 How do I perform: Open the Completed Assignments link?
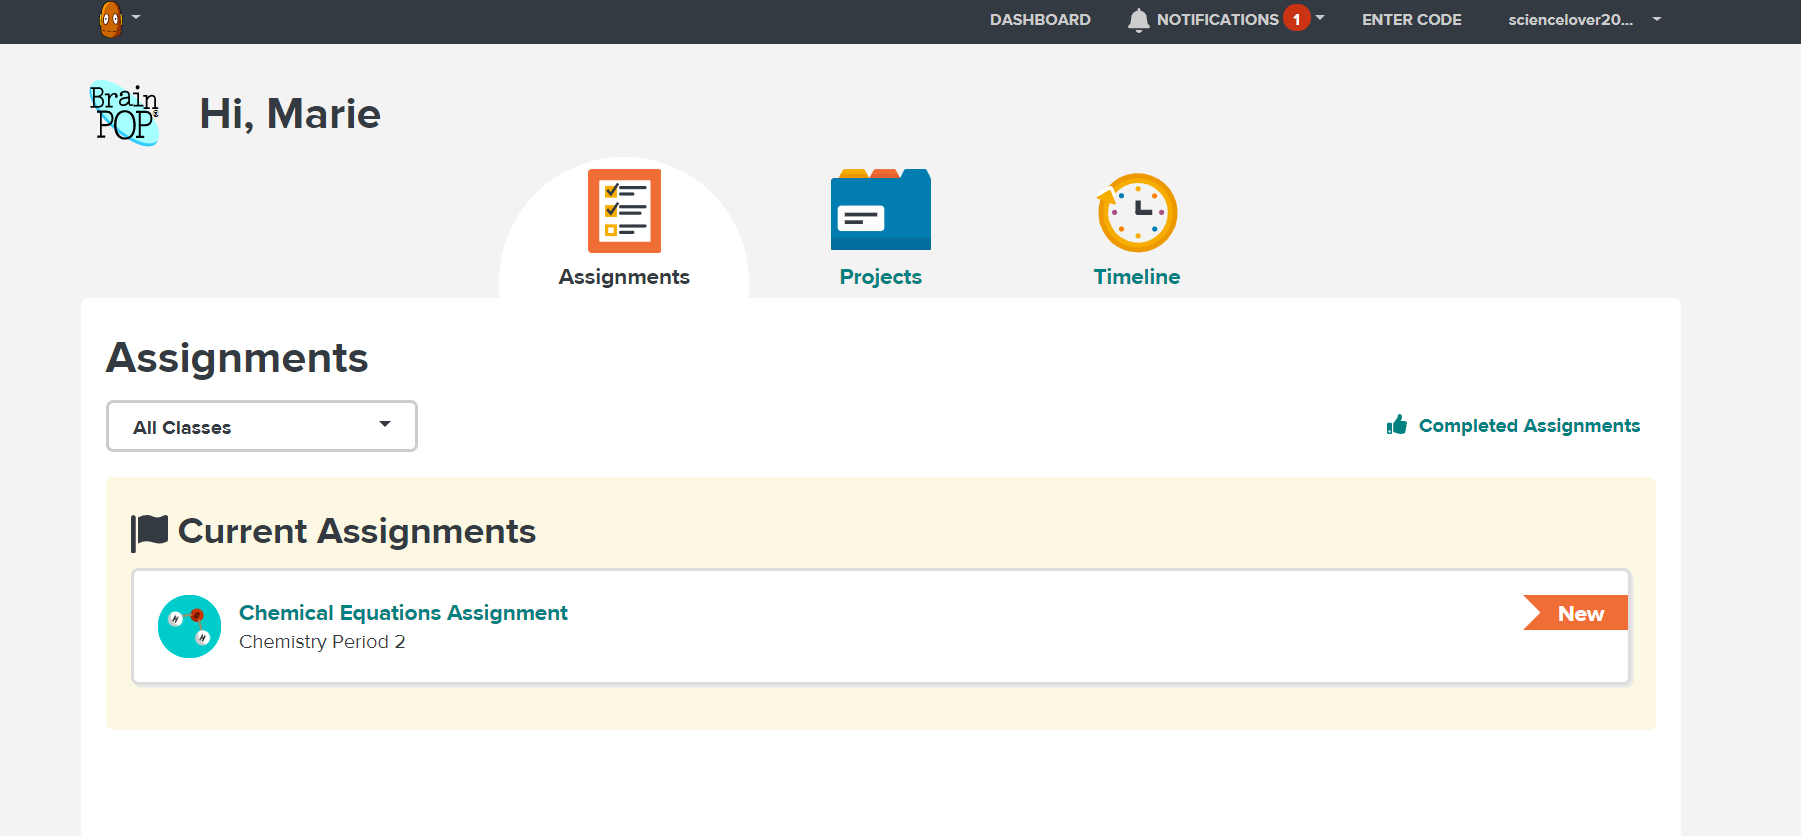pyautogui.click(x=1529, y=426)
